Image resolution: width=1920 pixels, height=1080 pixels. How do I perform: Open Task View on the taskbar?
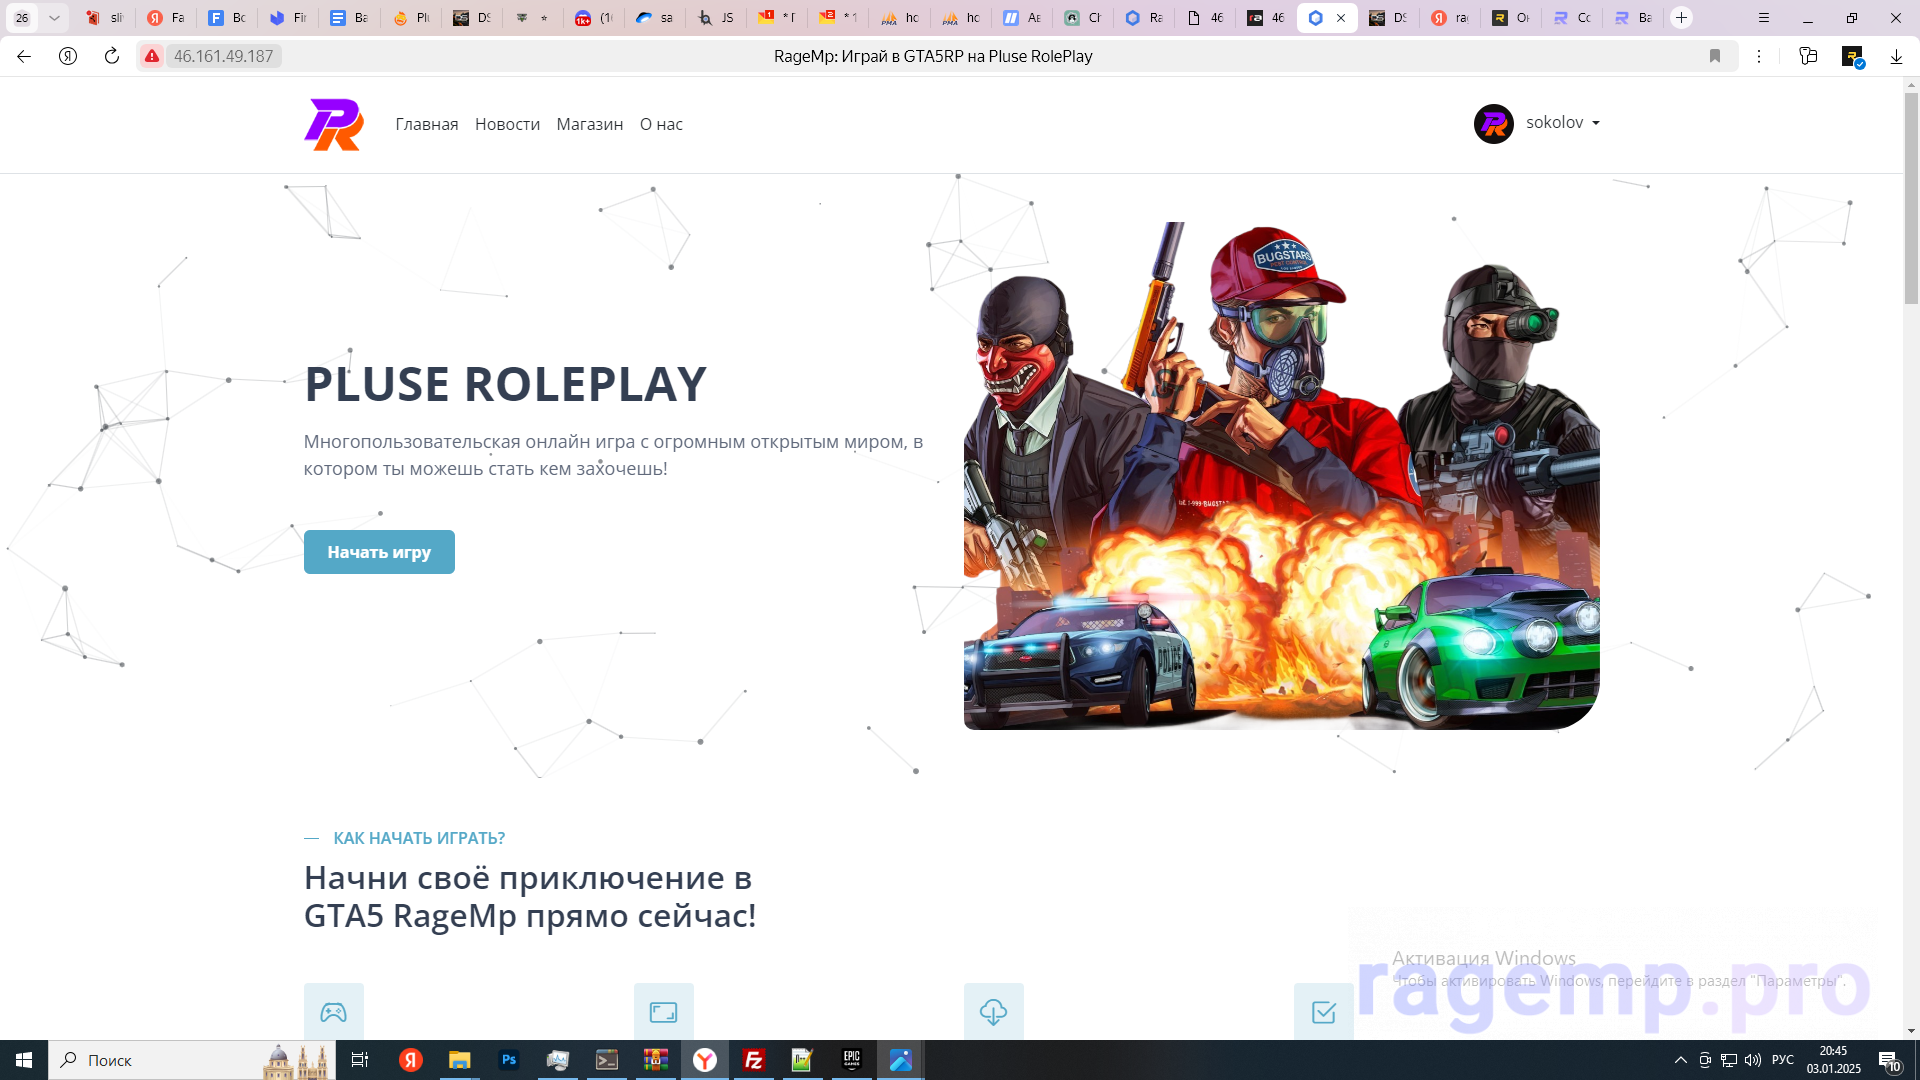tap(360, 1060)
